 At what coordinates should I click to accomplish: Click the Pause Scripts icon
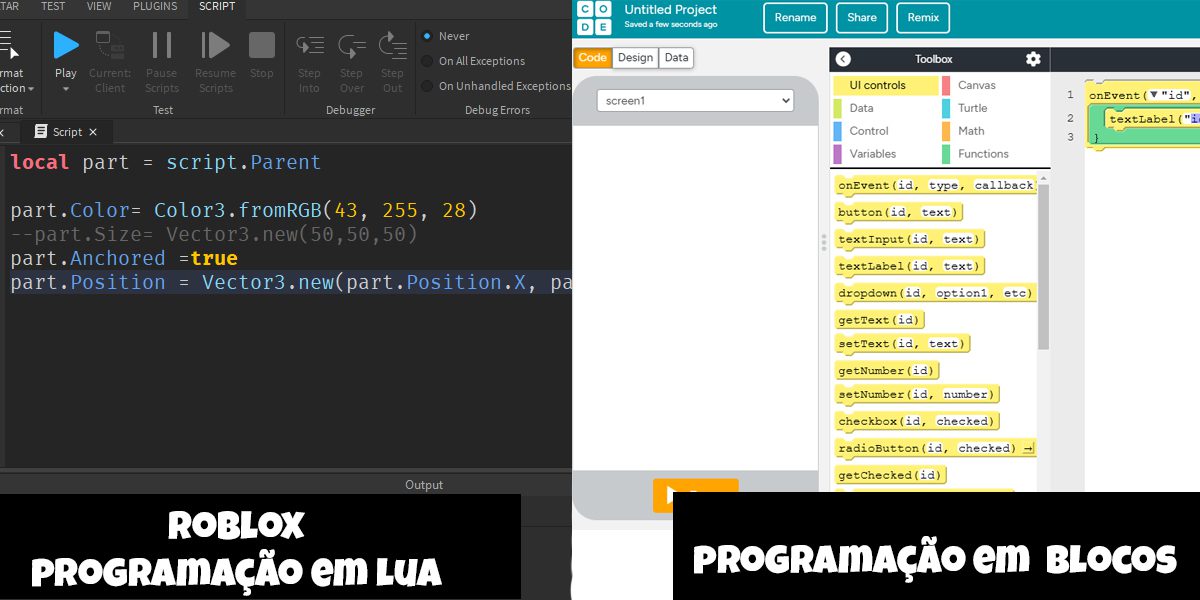tap(161, 45)
